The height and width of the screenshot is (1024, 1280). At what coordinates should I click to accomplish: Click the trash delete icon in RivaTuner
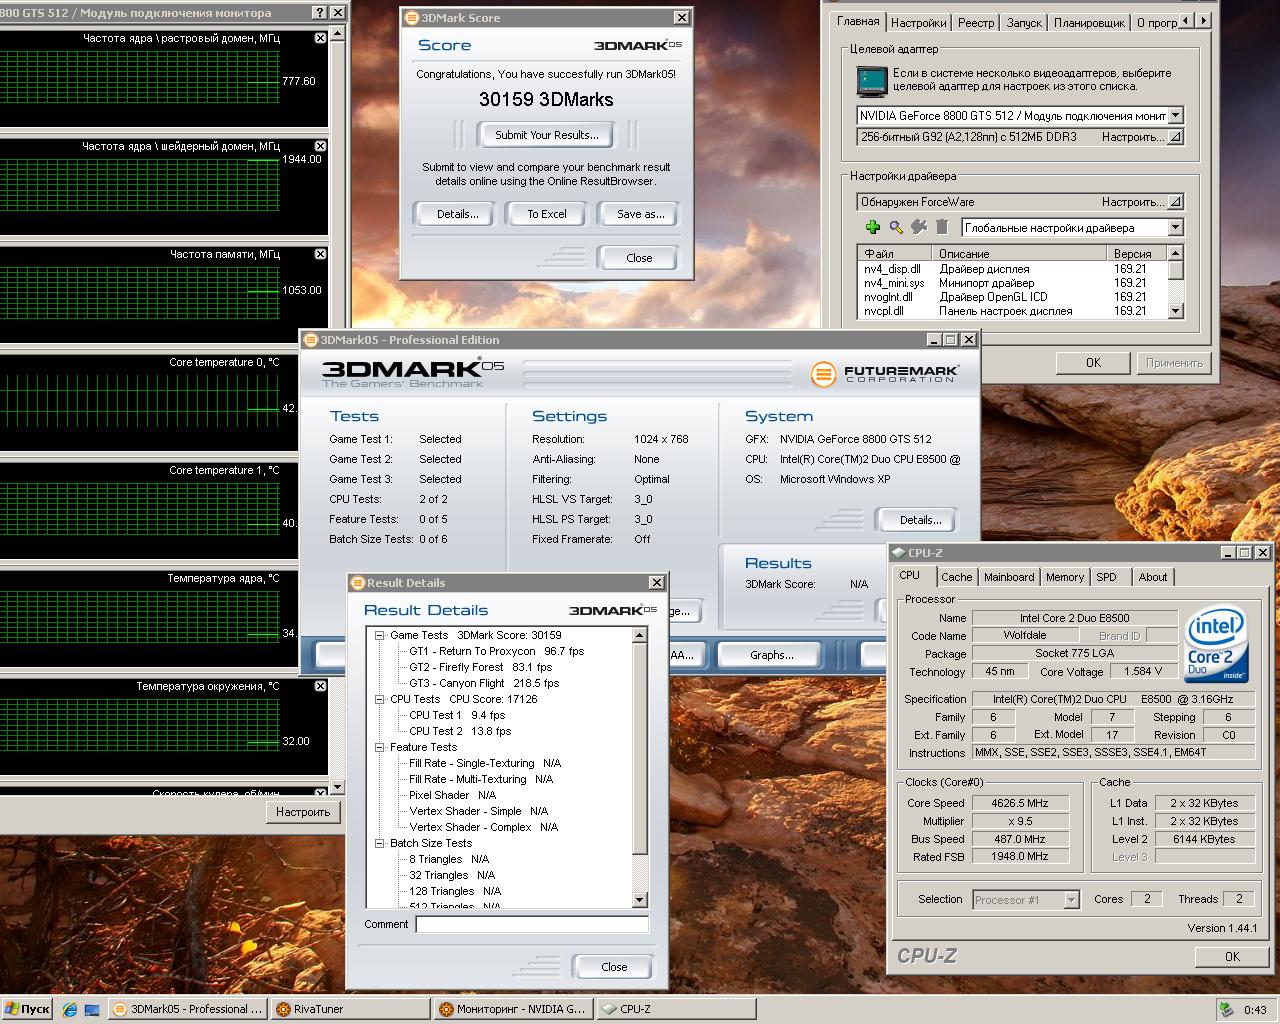click(941, 227)
